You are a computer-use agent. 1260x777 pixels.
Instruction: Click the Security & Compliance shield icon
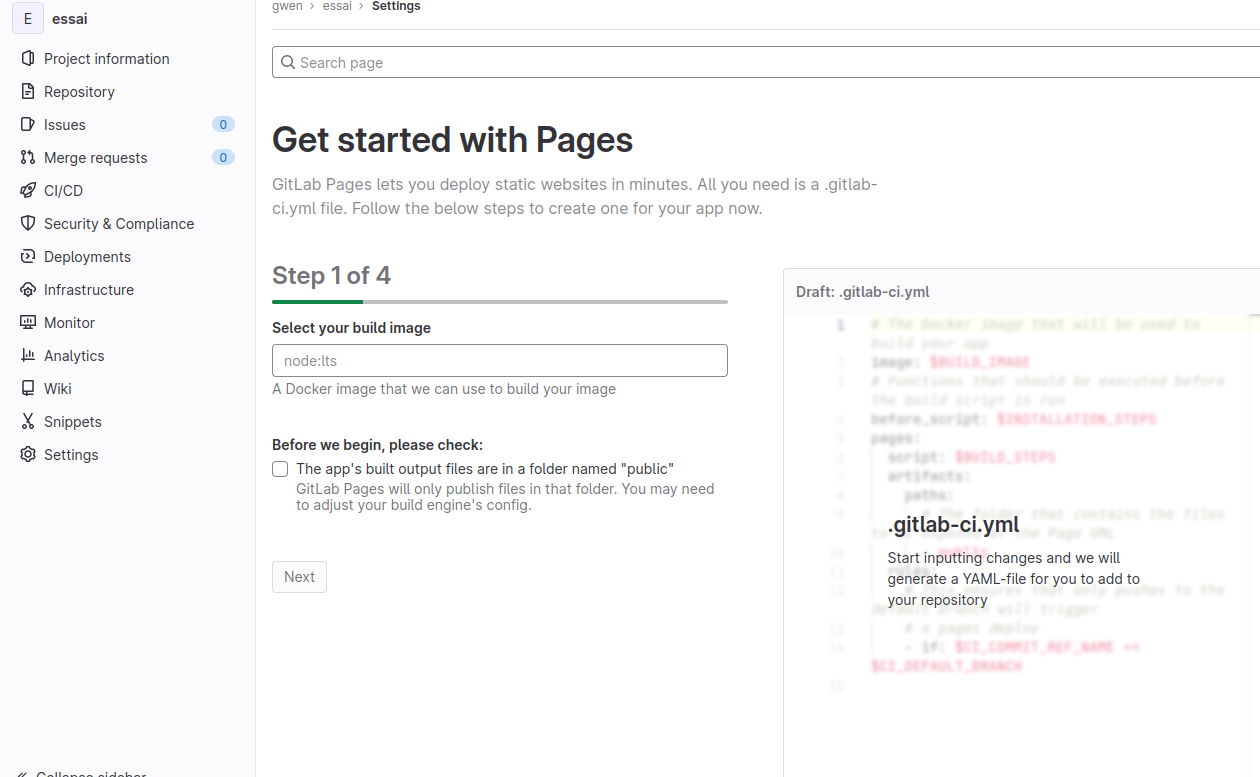(28, 224)
